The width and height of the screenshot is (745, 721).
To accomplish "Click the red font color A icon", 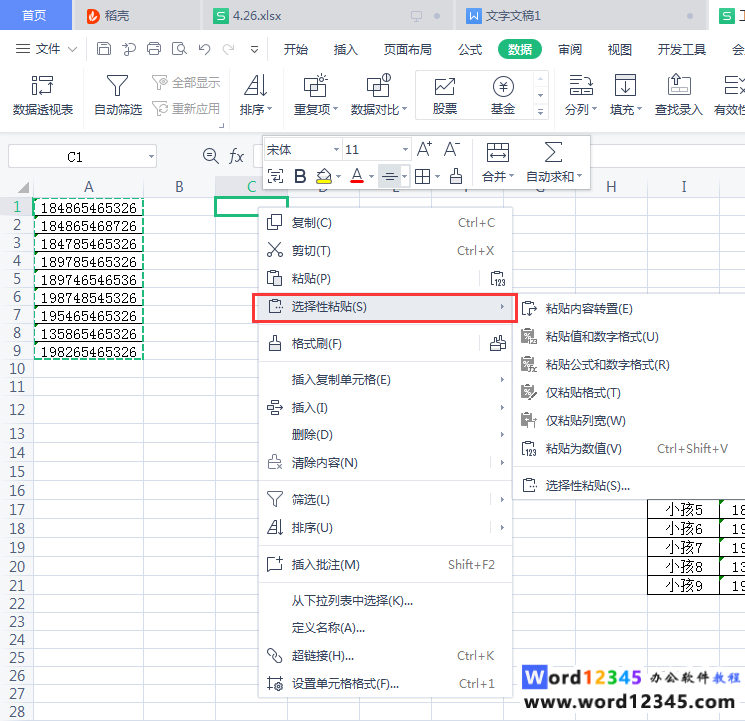I will [x=357, y=176].
